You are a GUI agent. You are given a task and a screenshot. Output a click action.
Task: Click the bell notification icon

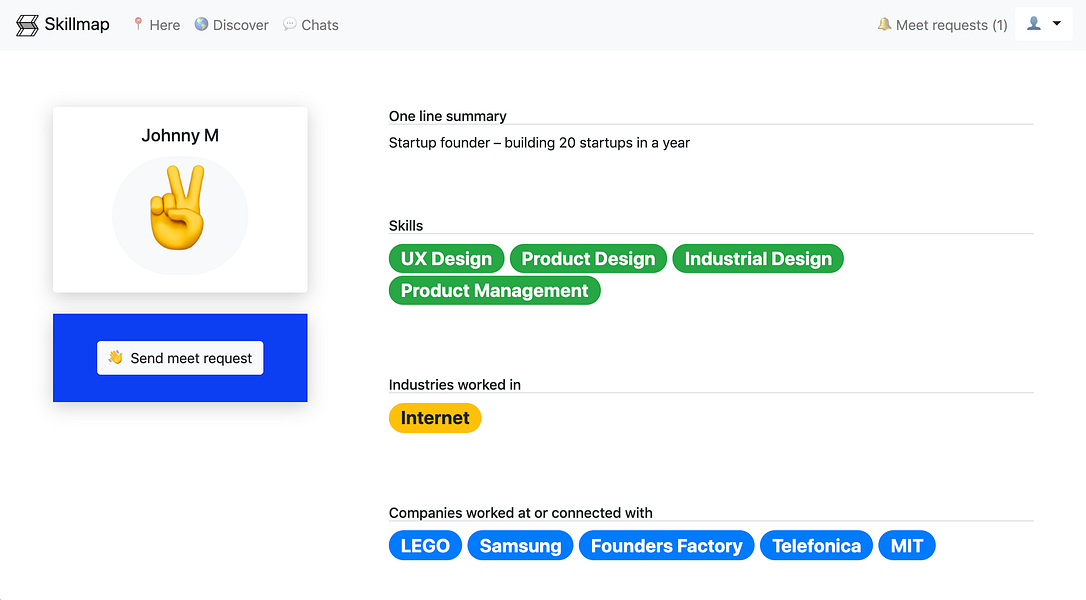pyautogui.click(x=884, y=24)
